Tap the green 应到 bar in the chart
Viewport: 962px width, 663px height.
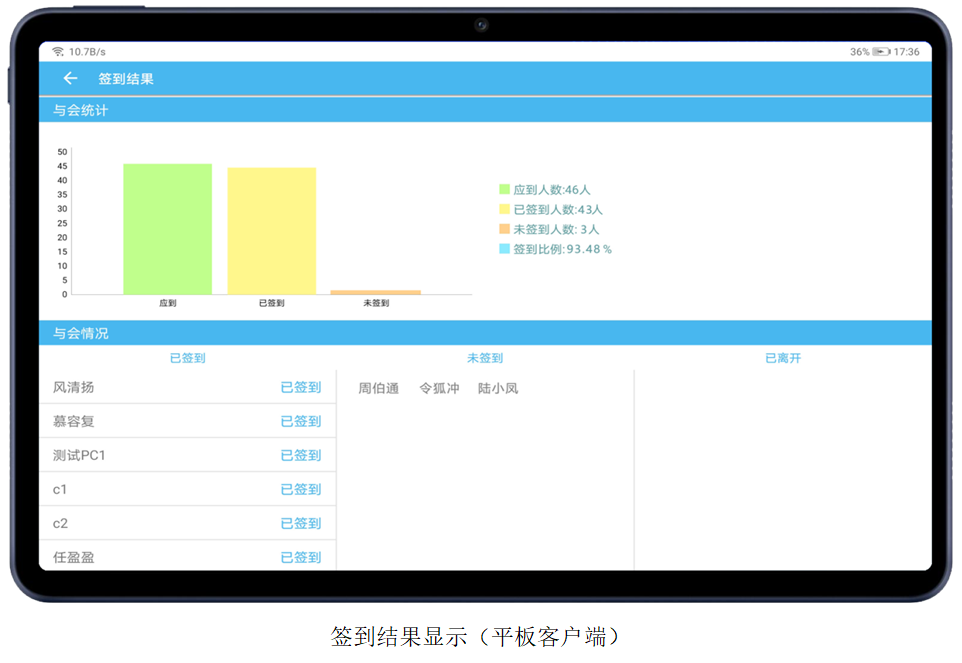[x=166, y=230]
